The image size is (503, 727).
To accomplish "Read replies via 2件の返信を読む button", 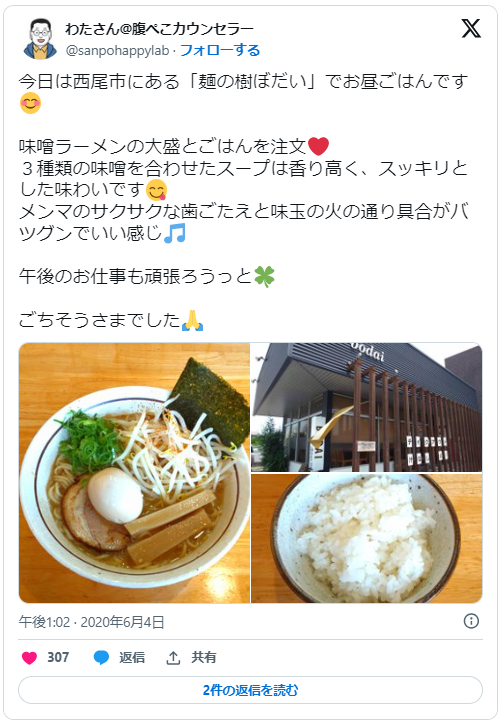I will (x=250, y=690).
